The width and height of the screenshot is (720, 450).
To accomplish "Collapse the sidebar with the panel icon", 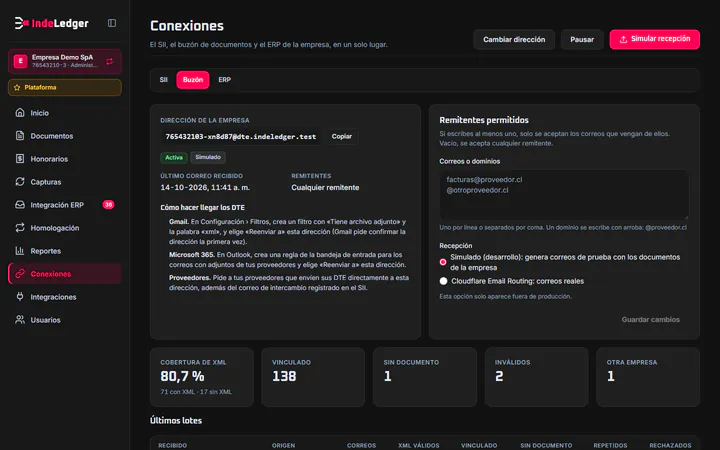I will tap(112, 23).
